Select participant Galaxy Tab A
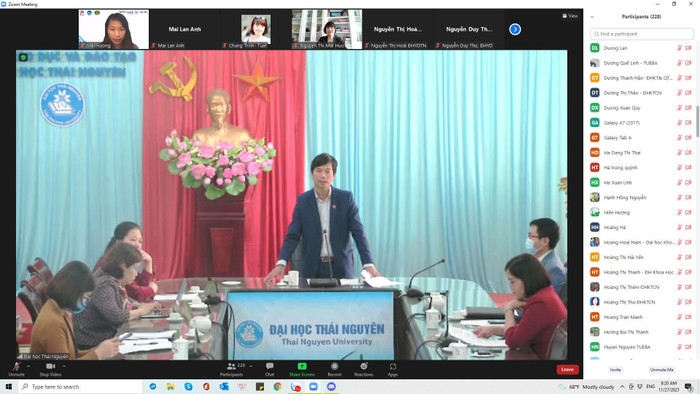700x394 pixels. click(x=641, y=138)
